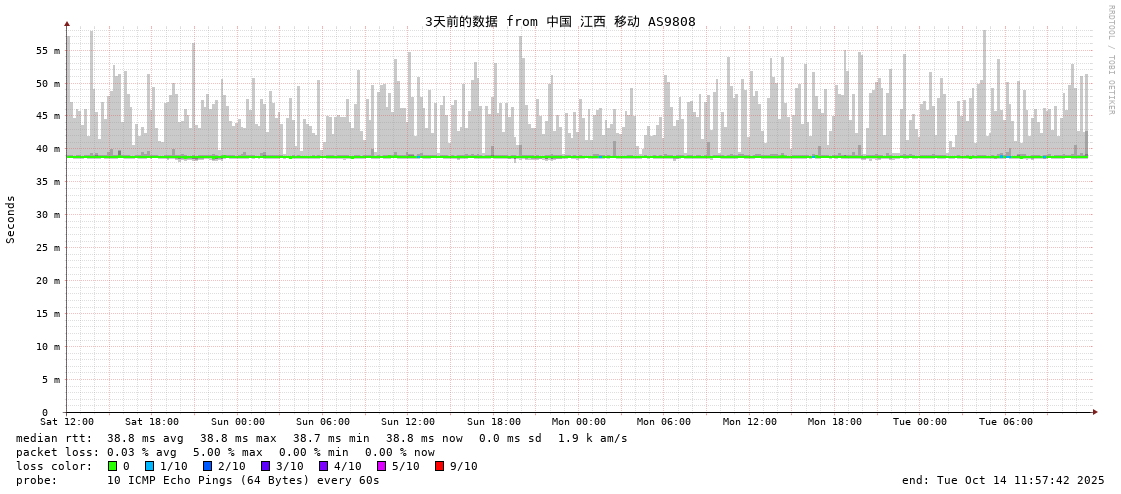
Task: Click the packet loss statistics line
Action: click(225, 452)
